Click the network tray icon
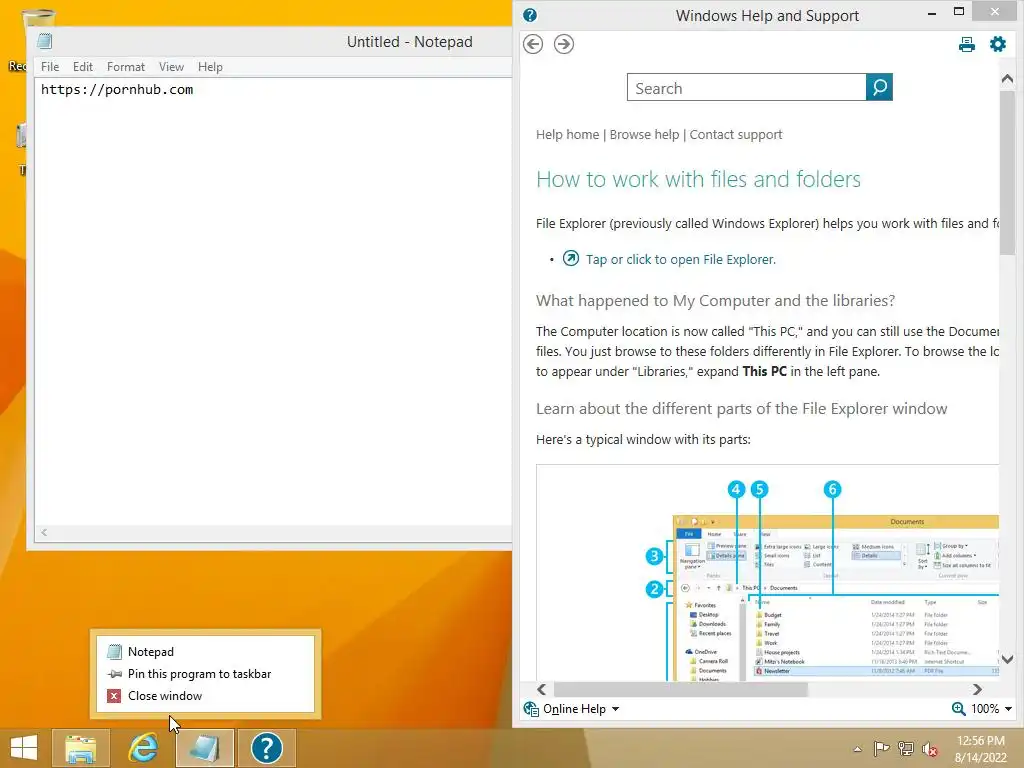 (x=905, y=748)
